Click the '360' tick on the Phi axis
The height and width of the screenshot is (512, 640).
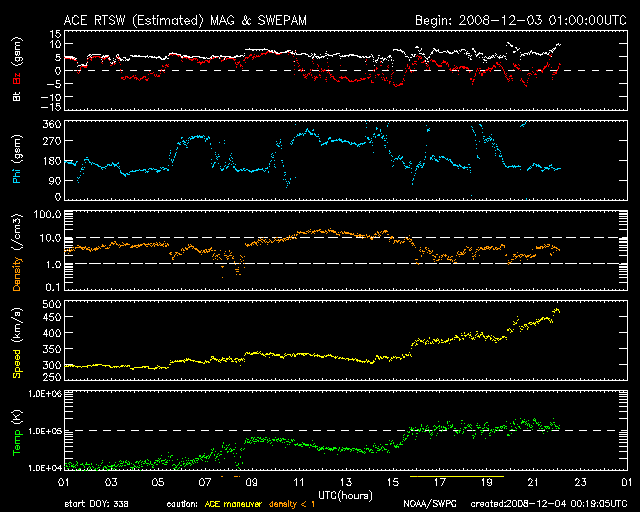pos(52,124)
